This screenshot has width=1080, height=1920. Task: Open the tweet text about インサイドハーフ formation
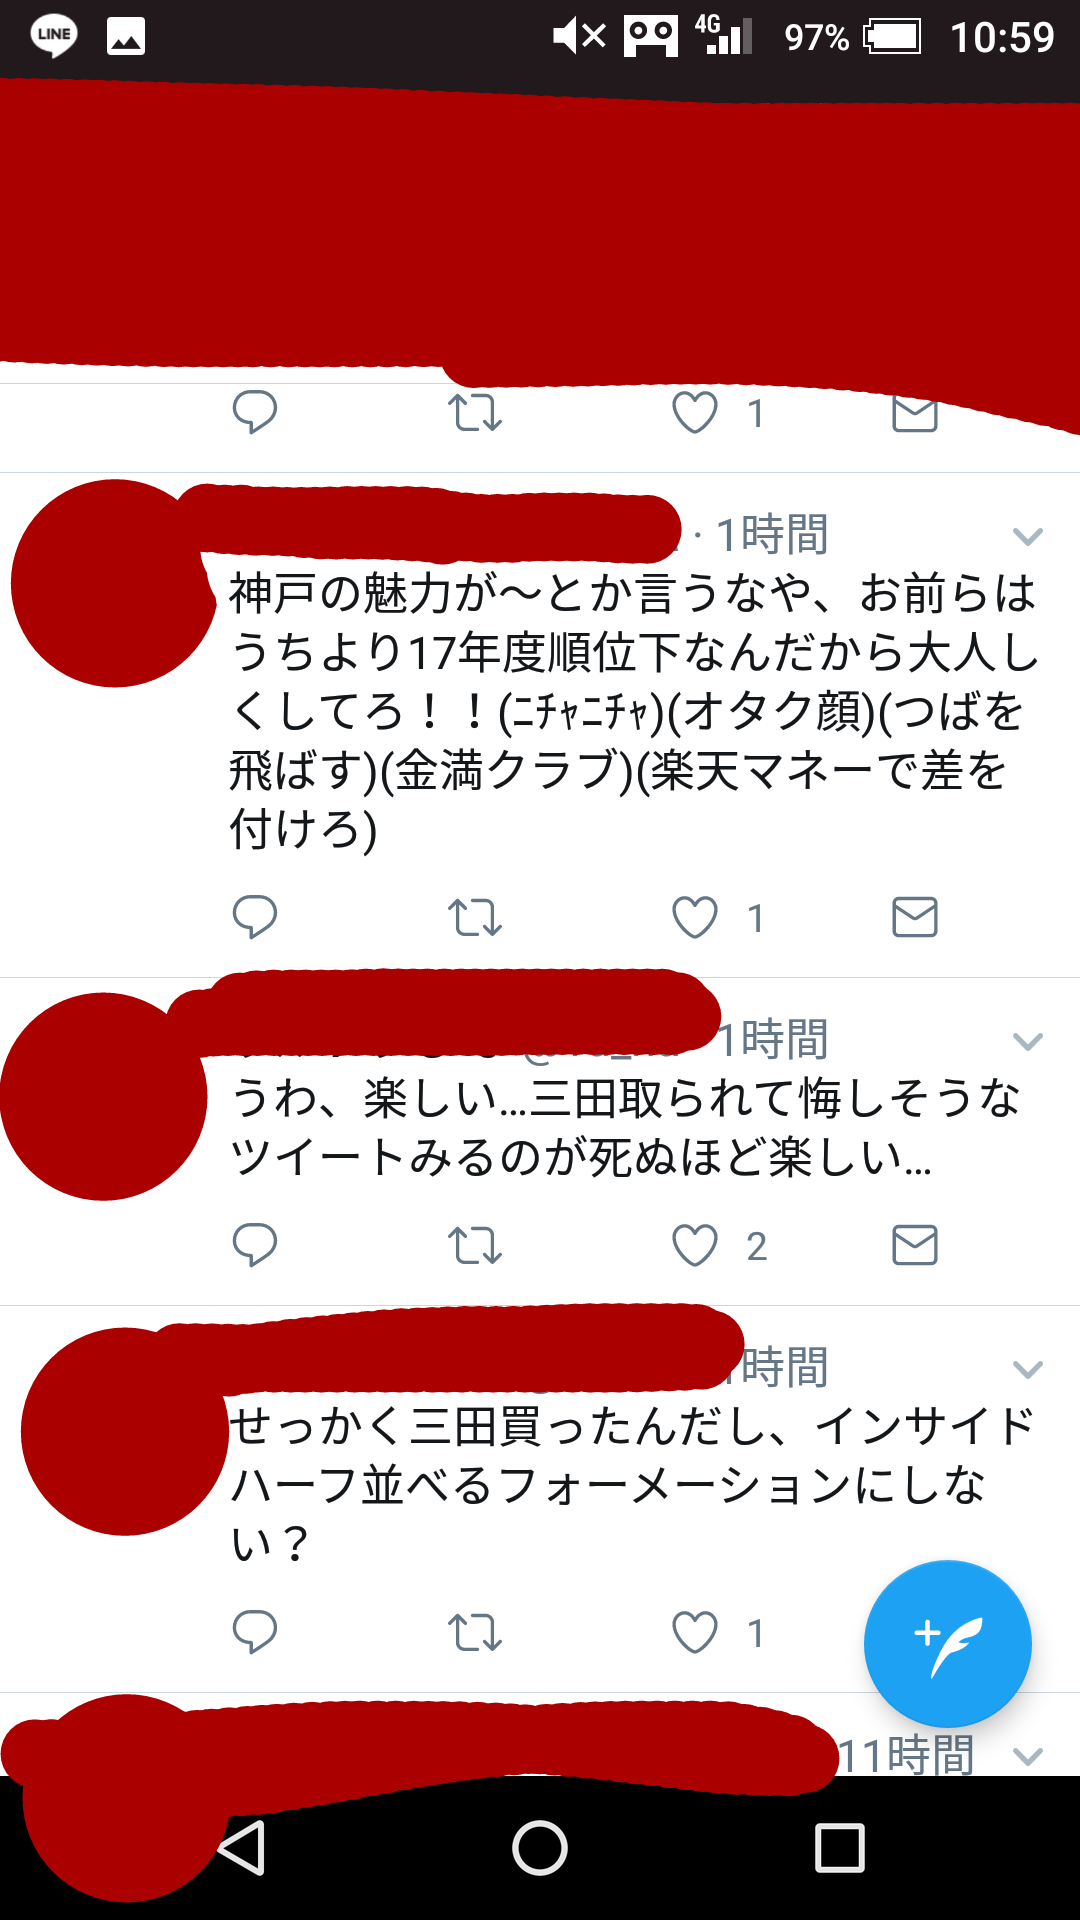coord(632,1485)
